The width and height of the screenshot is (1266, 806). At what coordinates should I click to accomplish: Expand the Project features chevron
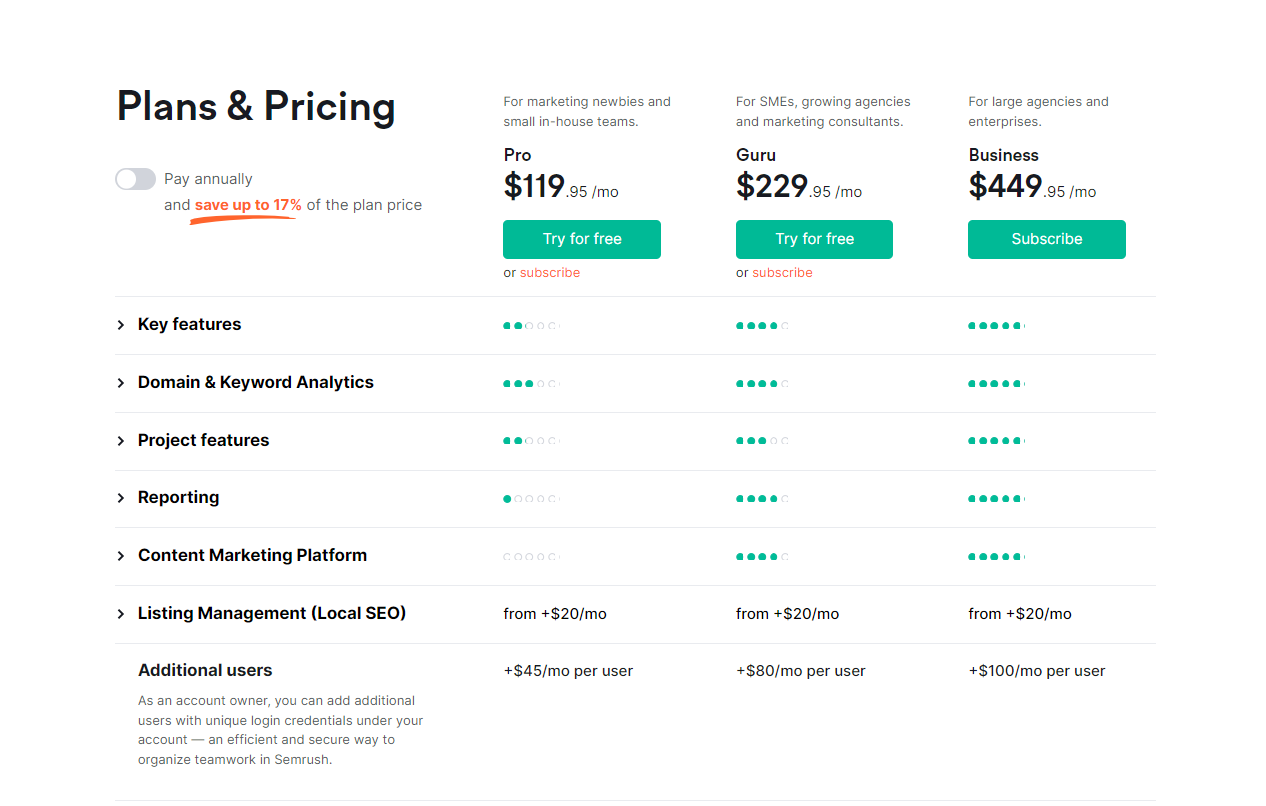click(x=121, y=441)
